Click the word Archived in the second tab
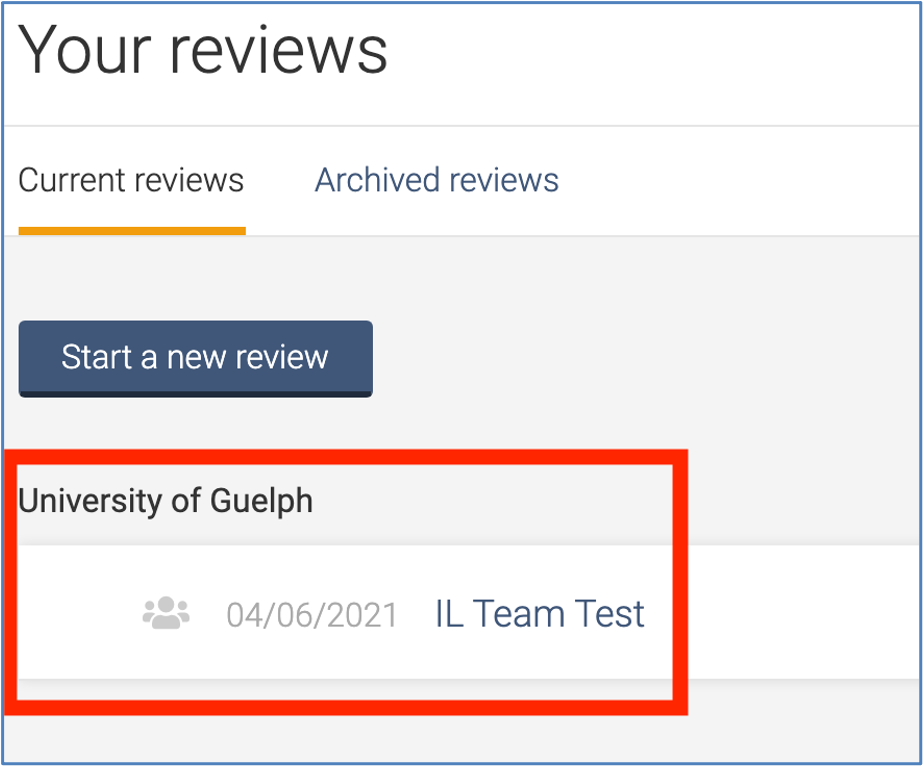Viewport: 924px width, 766px height. click(x=377, y=180)
